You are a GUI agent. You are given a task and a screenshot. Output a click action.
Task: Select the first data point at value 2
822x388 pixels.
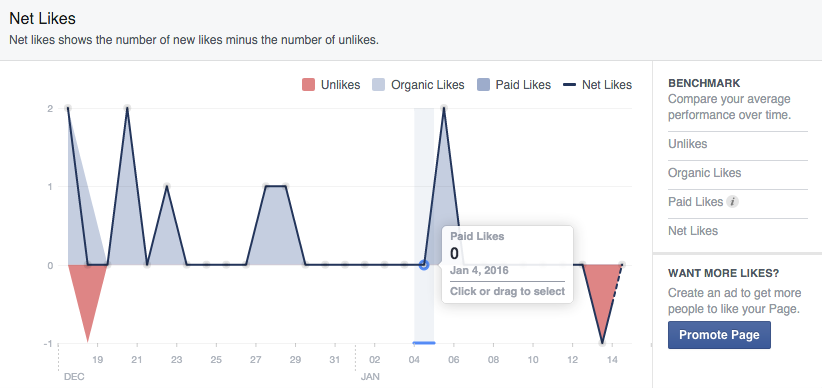(x=68, y=109)
